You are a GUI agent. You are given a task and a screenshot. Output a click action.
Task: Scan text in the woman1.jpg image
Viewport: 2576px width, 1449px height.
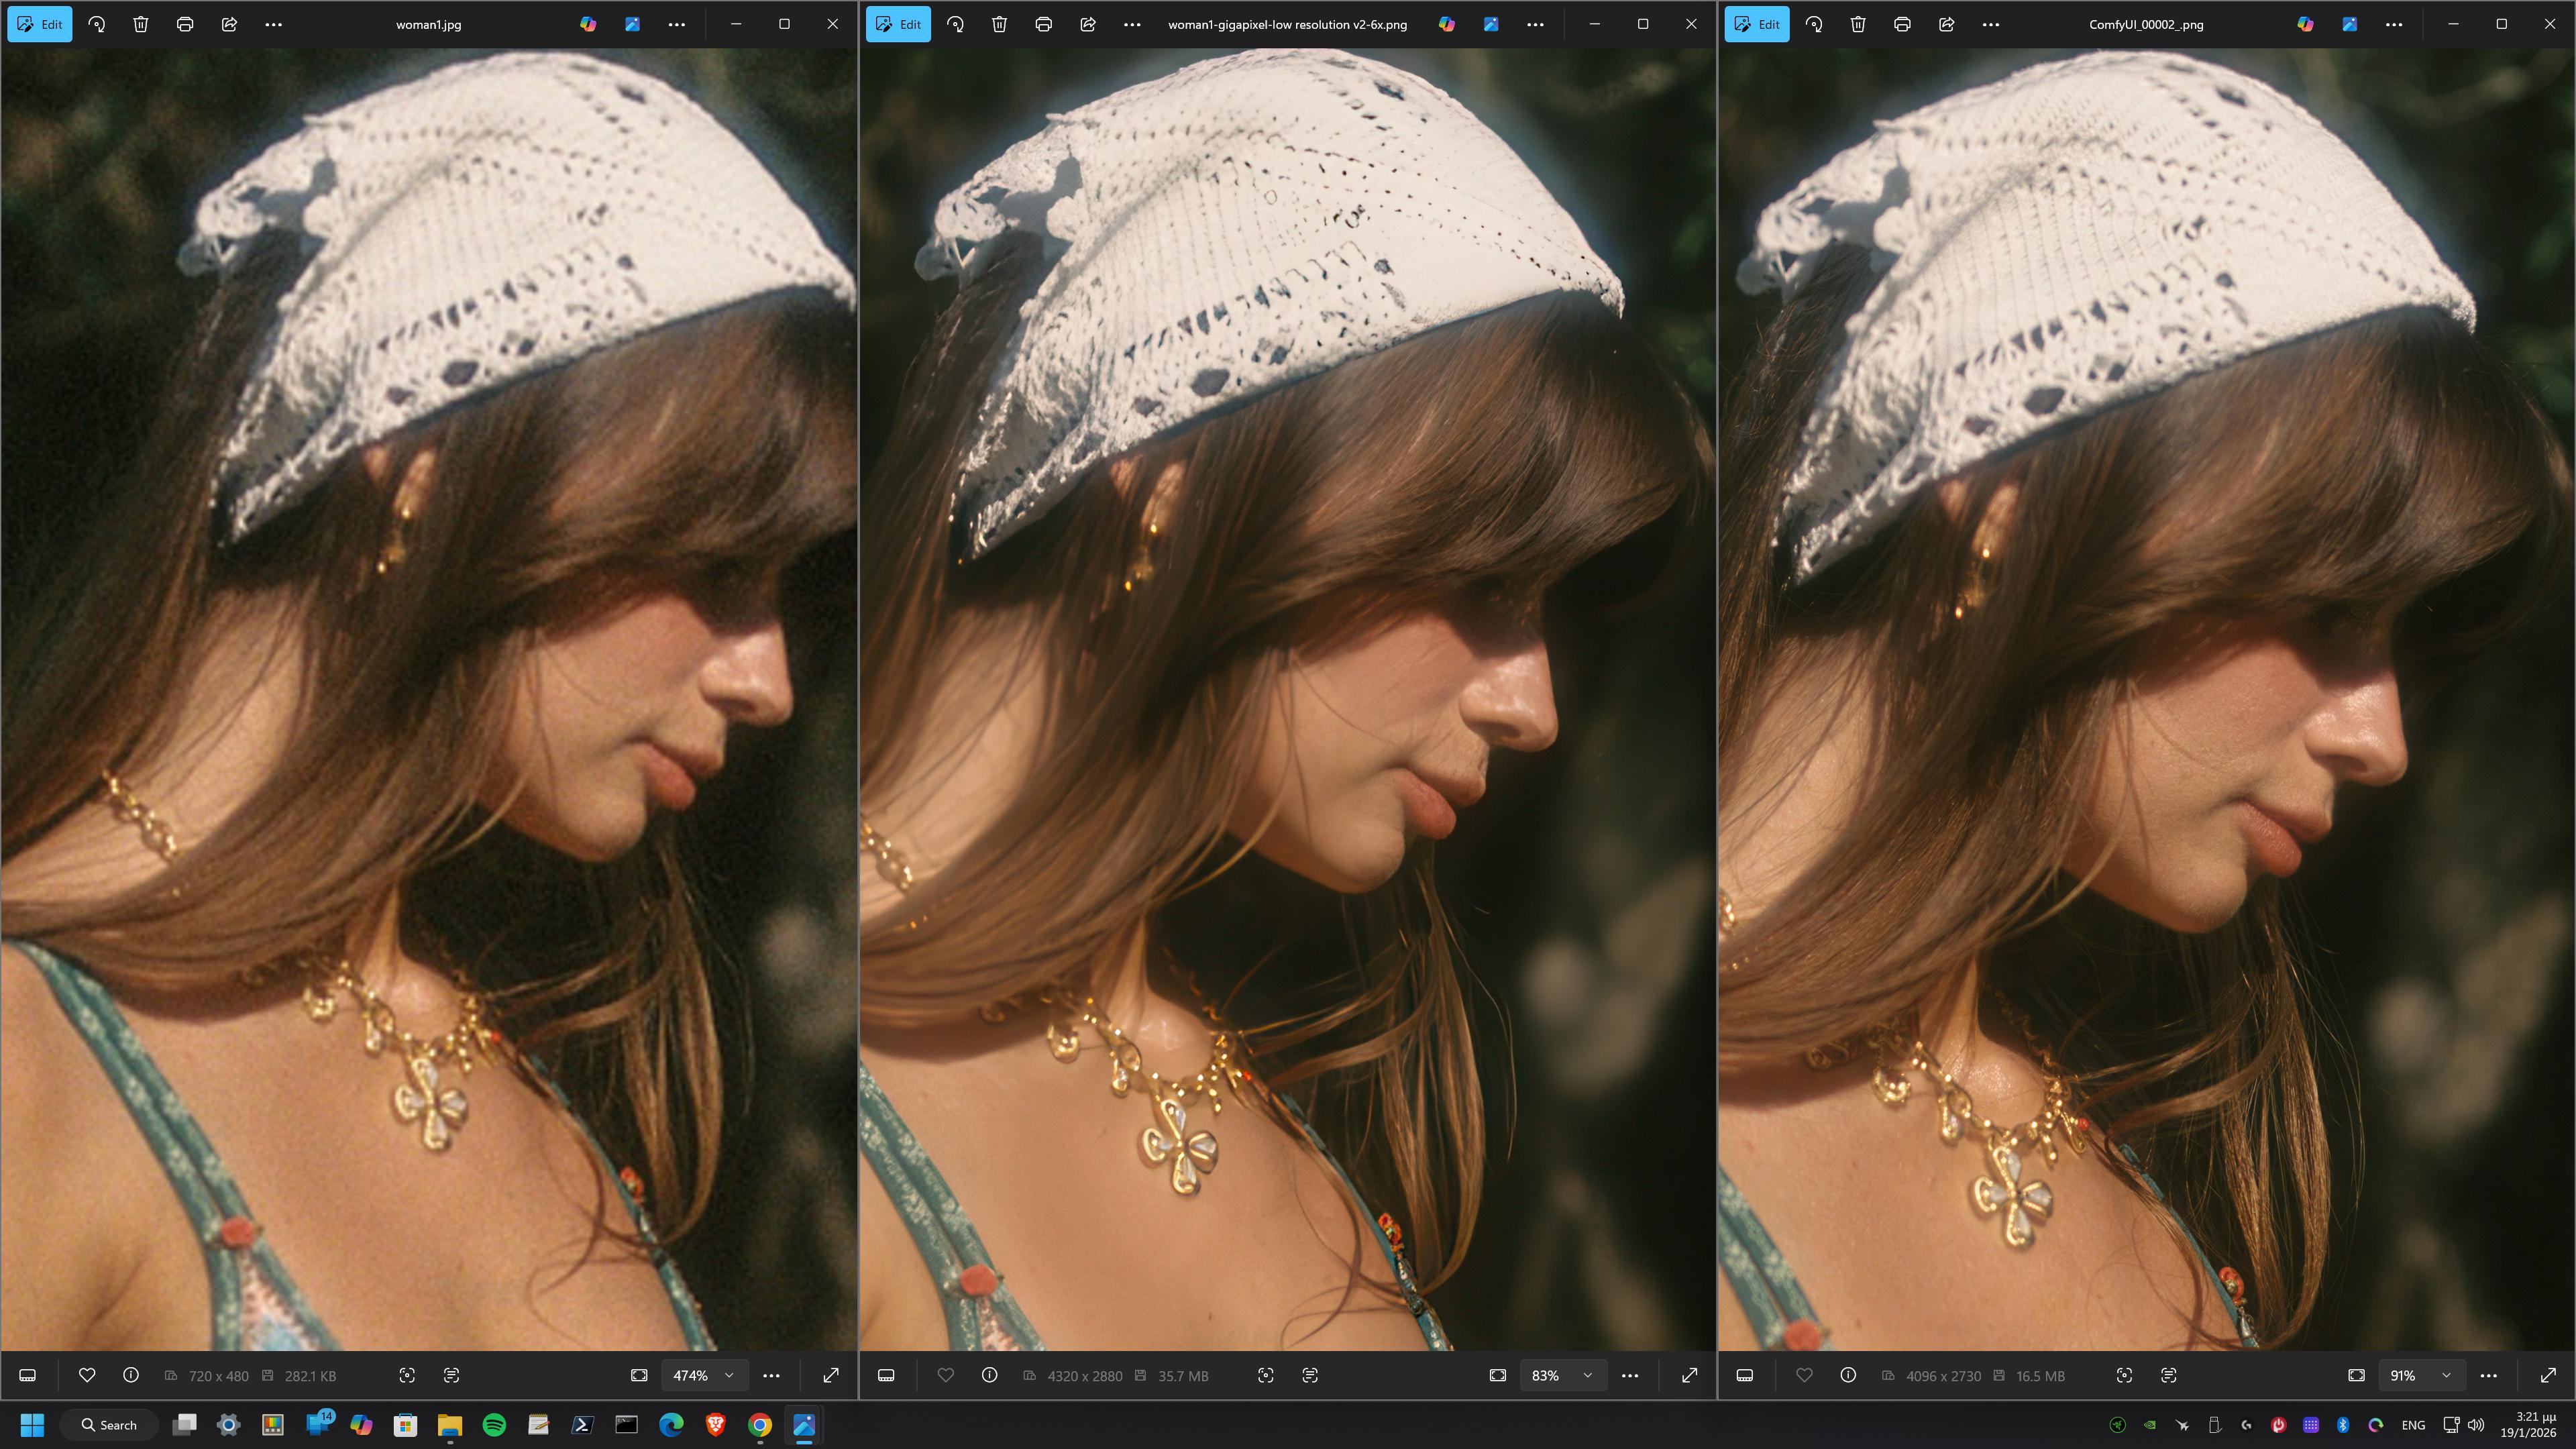click(451, 1375)
